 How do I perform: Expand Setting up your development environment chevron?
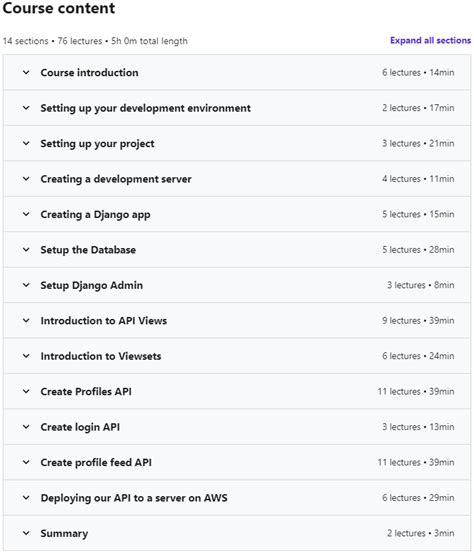[26, 108]
